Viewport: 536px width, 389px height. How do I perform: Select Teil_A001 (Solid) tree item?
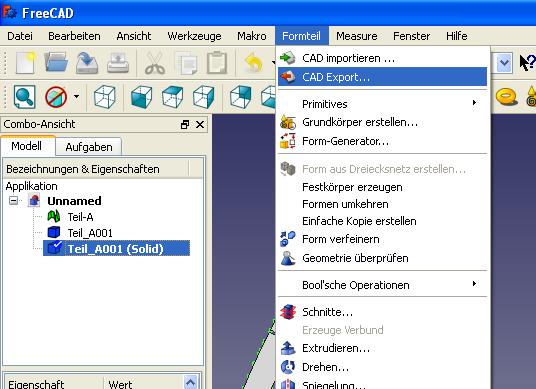tap(116, 249)
